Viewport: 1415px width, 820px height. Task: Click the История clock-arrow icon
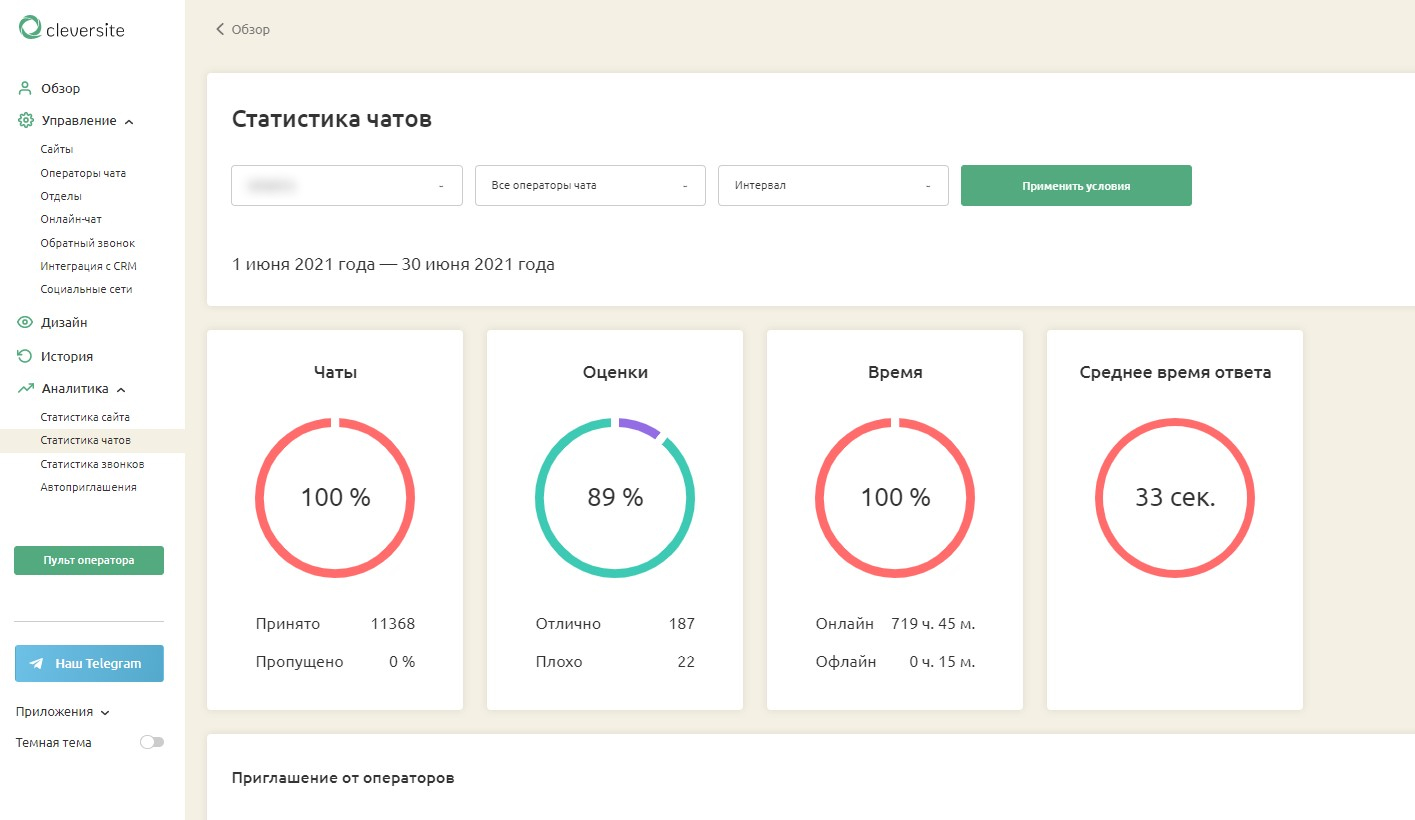point(26,356)
